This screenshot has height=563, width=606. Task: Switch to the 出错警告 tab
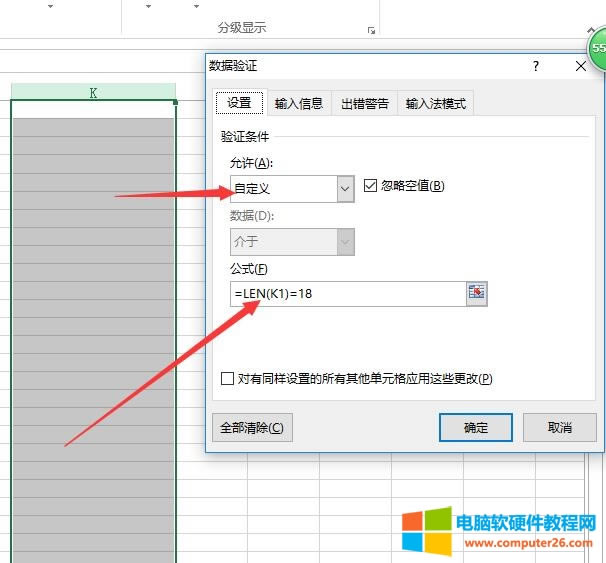(x=364, y=103)
